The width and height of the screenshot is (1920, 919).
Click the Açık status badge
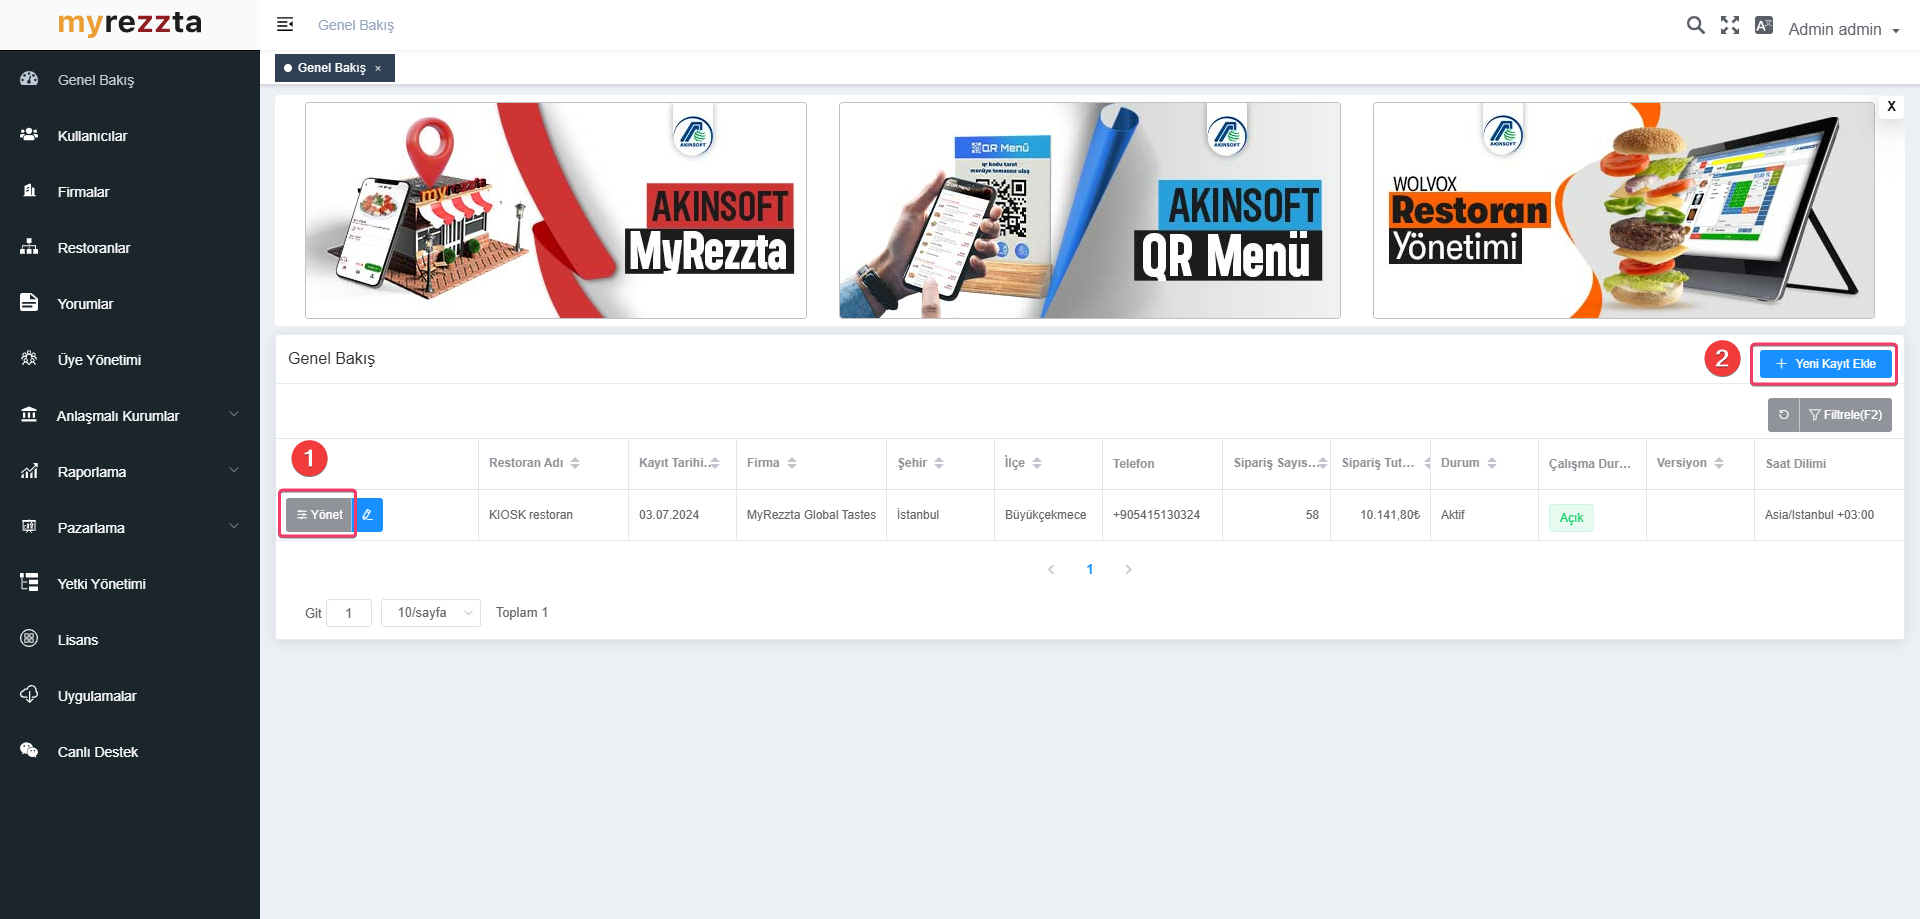1571,518
